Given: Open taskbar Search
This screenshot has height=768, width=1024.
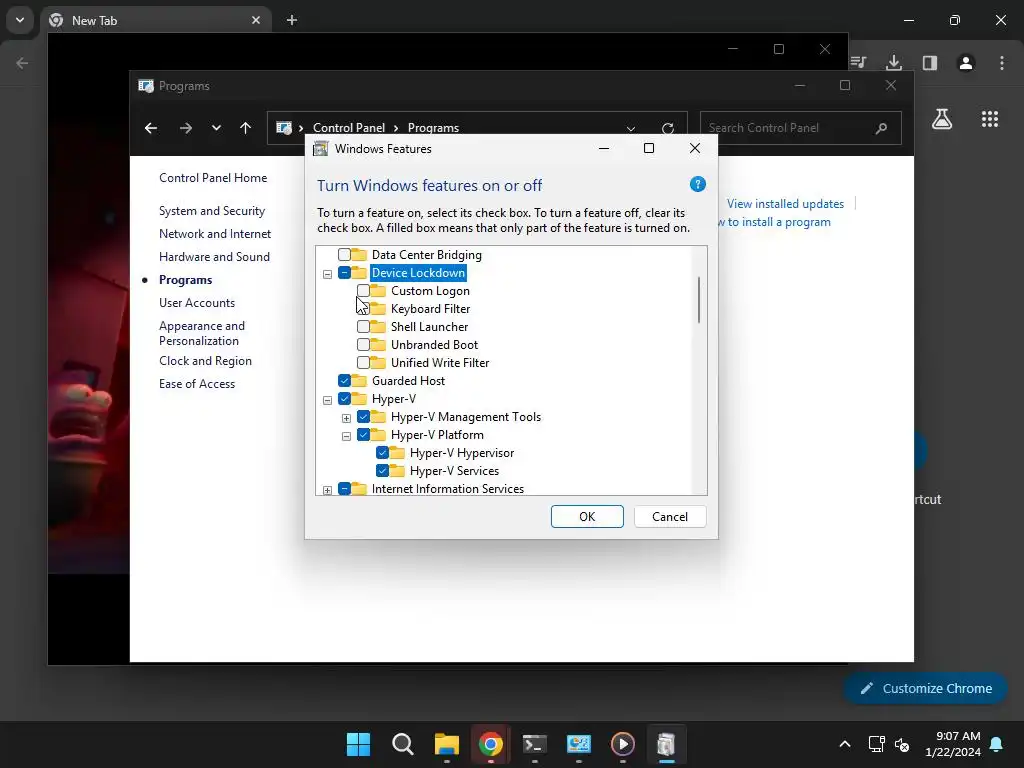Looking at the screenshot, I should click(x=402, y=744).
